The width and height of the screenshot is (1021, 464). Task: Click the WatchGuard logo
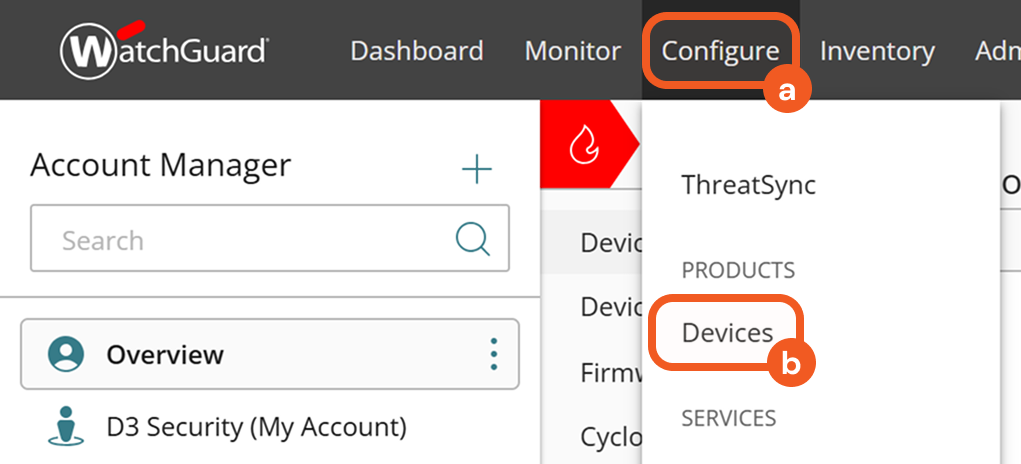(164, 50)
